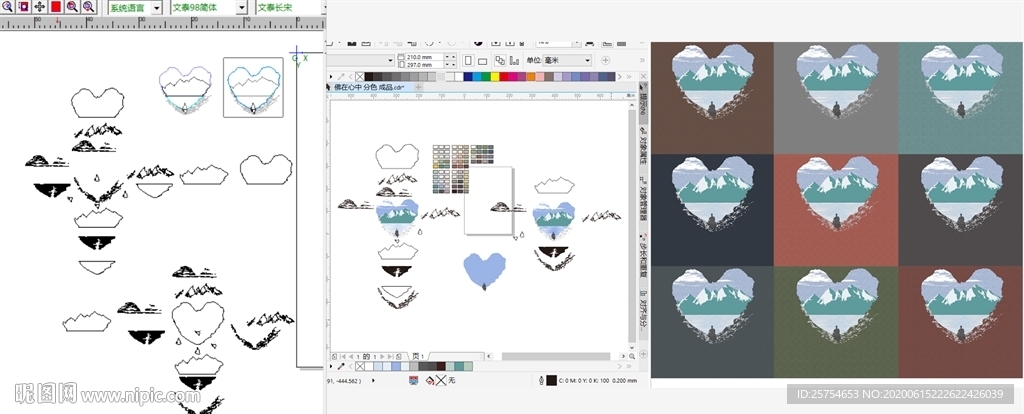Screen dimensions: 1024x414
Task: Click the last magnifier icon in the toolbar
Action: point(89,7)
